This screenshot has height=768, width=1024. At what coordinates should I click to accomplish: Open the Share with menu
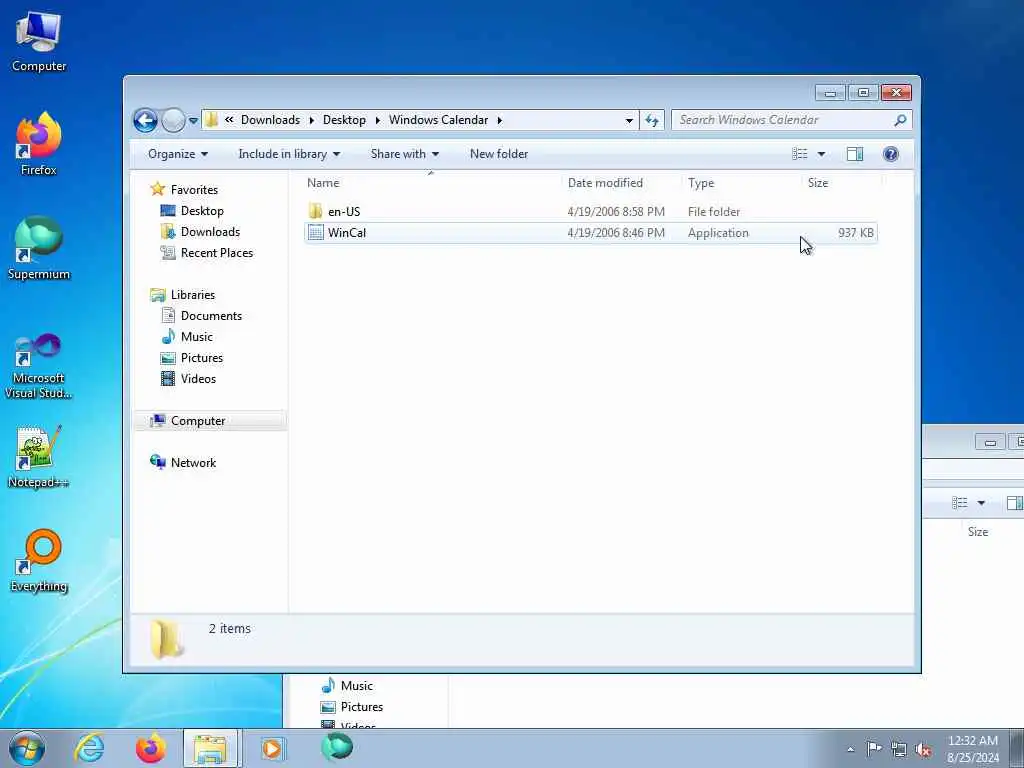pyautogui.click(x=404, y=154)
